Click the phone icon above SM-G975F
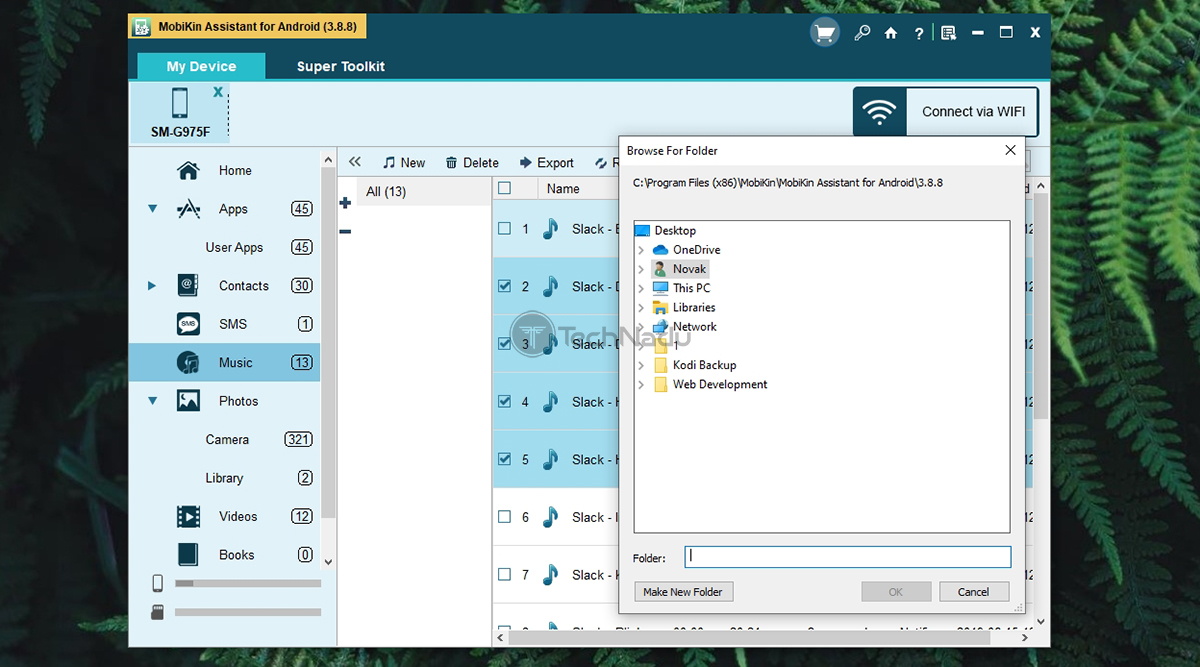 [x=180, y=102]
